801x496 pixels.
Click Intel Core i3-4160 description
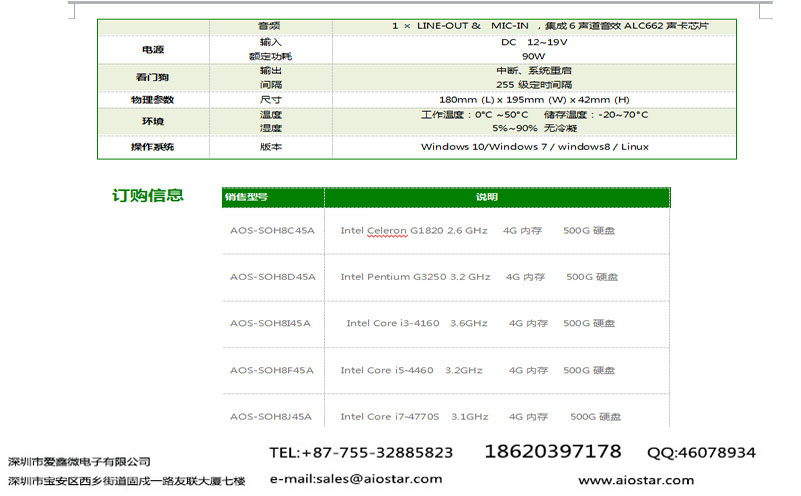pyautogui.click(x=417, y=323)
